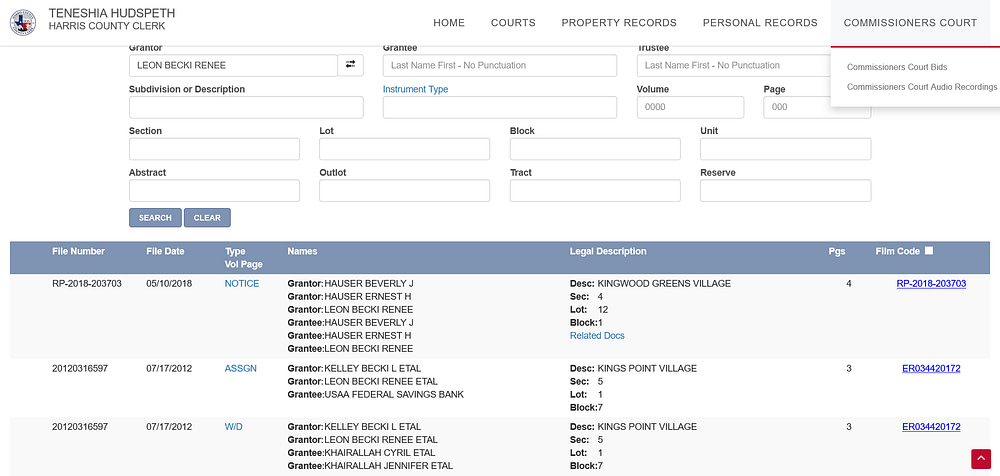The image size is (1000, 476).
Task: Click the Volume input field
Action: pos(690,107)
